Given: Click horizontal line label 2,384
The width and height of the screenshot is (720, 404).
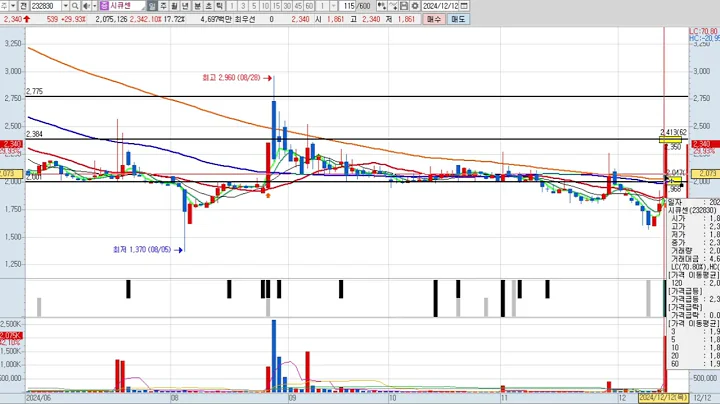Looking at the screenshot, I should pos(34,134).
